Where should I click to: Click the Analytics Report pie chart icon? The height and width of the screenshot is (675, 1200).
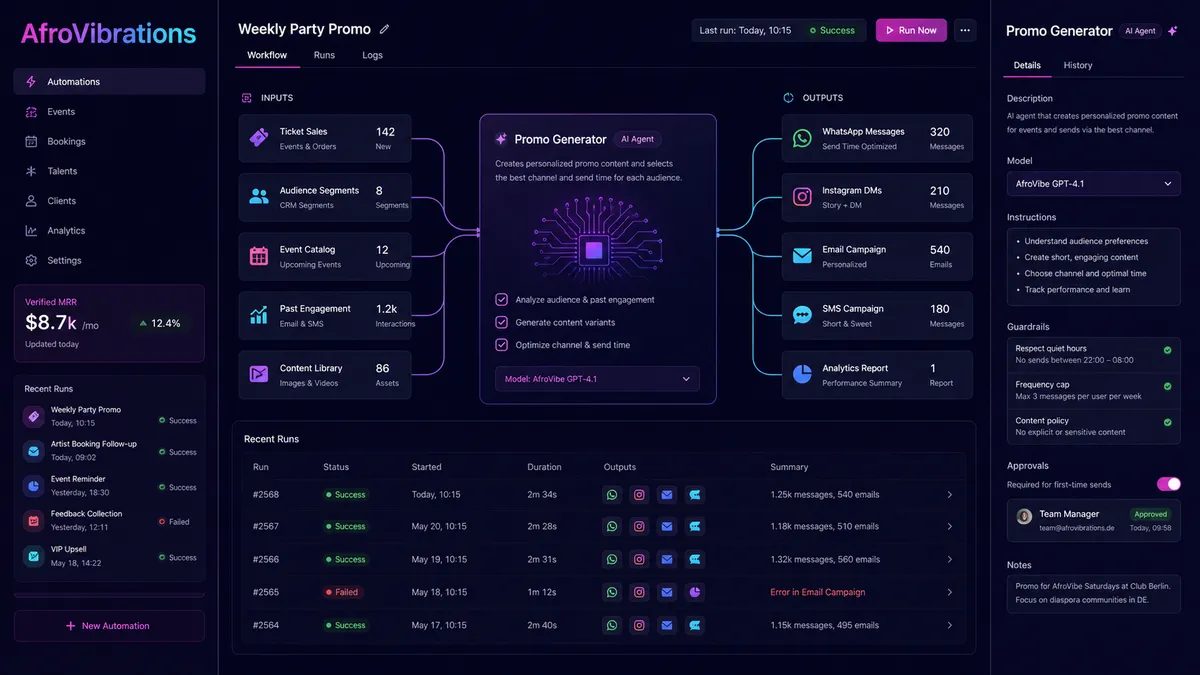(x=802, y=374)
